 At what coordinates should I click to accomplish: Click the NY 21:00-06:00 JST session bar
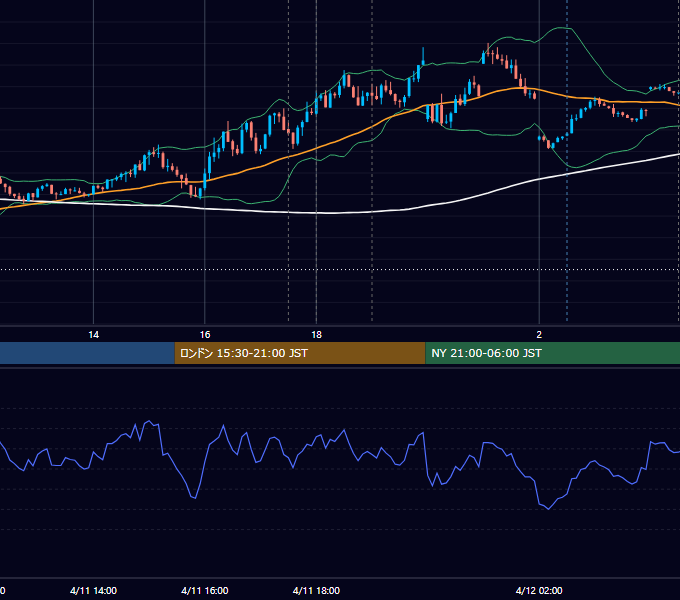tap(552, 353)
